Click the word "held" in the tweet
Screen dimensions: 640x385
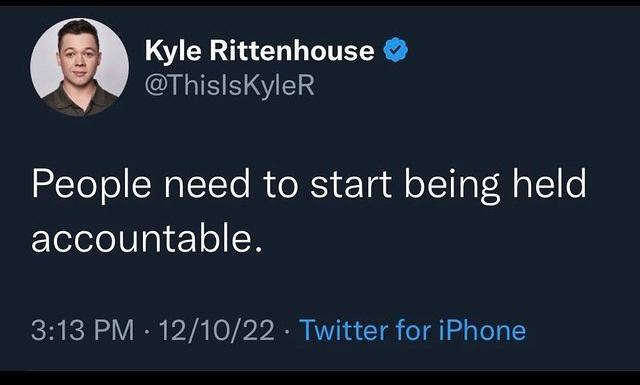pyautogui.click(x=549, y=183)
